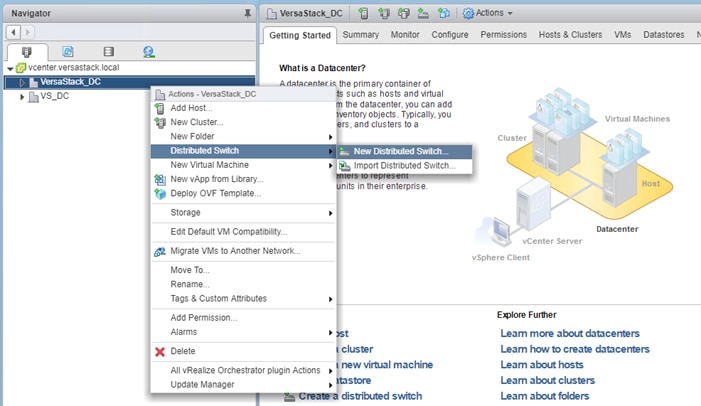
Task: Click the Actions gear icon
Action: tap(468, 13)
